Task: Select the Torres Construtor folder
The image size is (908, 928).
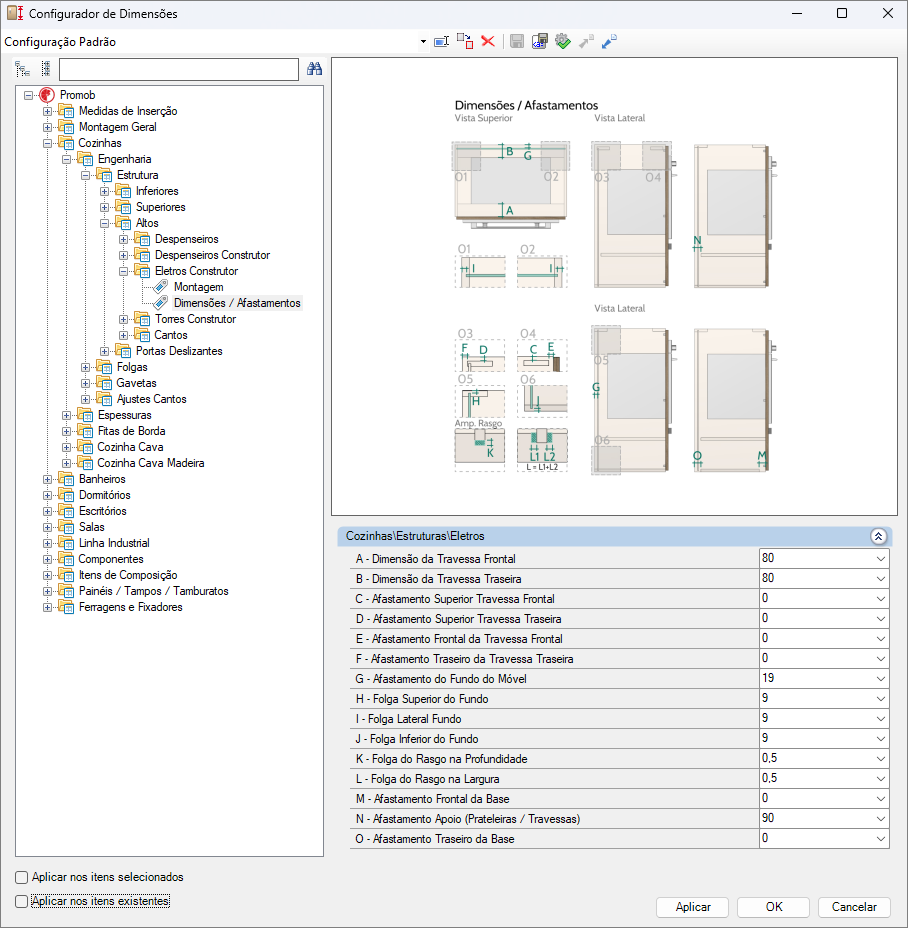Action: [195, 319]
